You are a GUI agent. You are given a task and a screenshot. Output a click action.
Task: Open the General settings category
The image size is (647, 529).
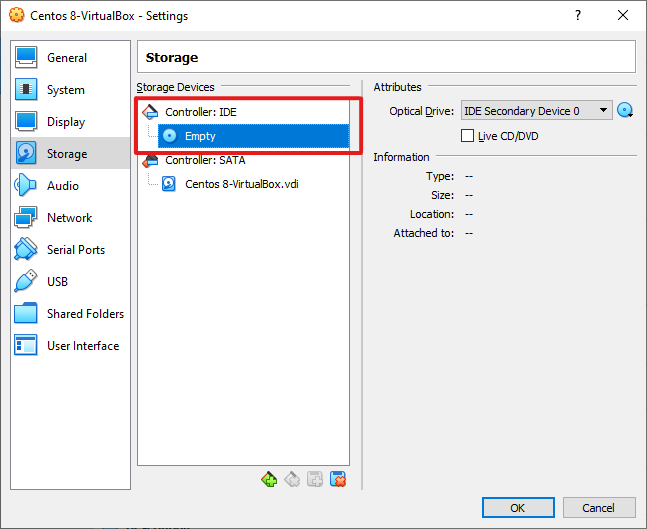[x=71, y=57]
